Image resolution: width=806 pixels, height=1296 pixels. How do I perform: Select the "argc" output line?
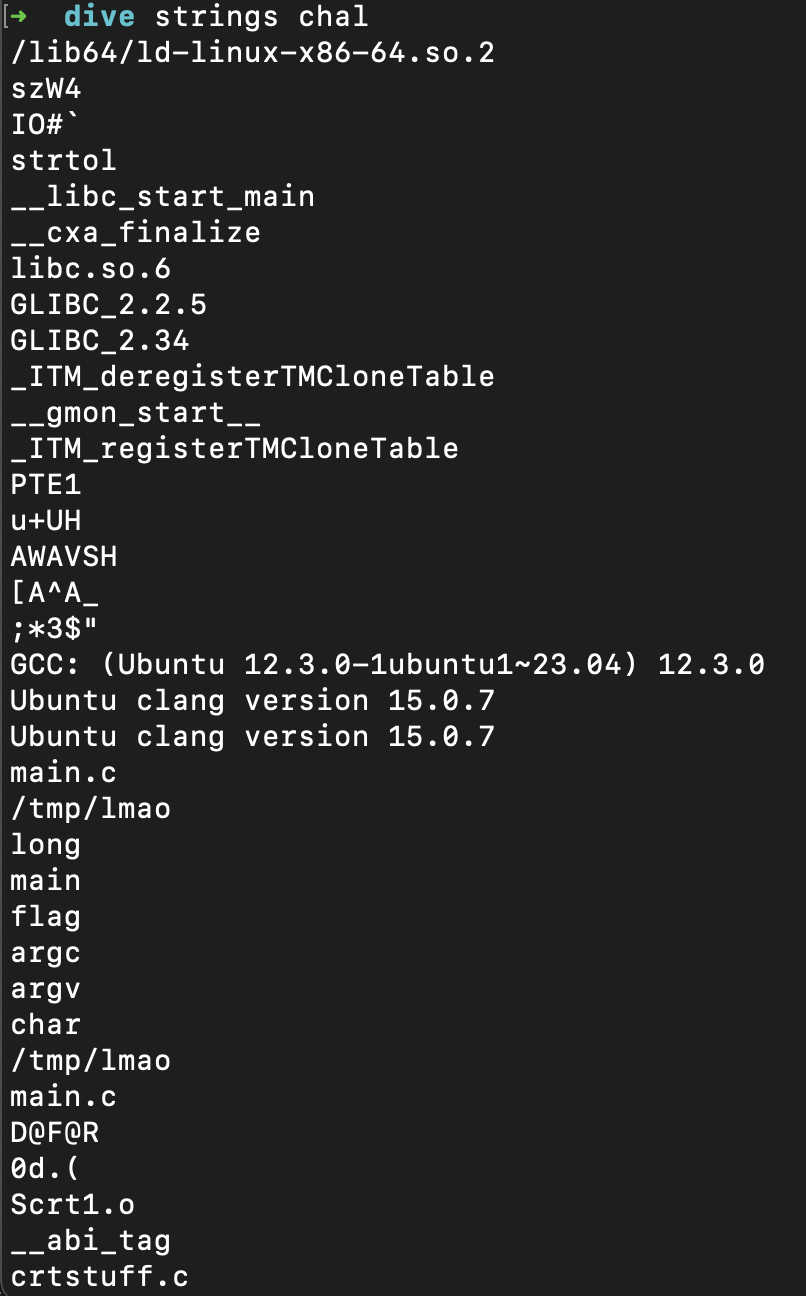[x=45, y=952]
